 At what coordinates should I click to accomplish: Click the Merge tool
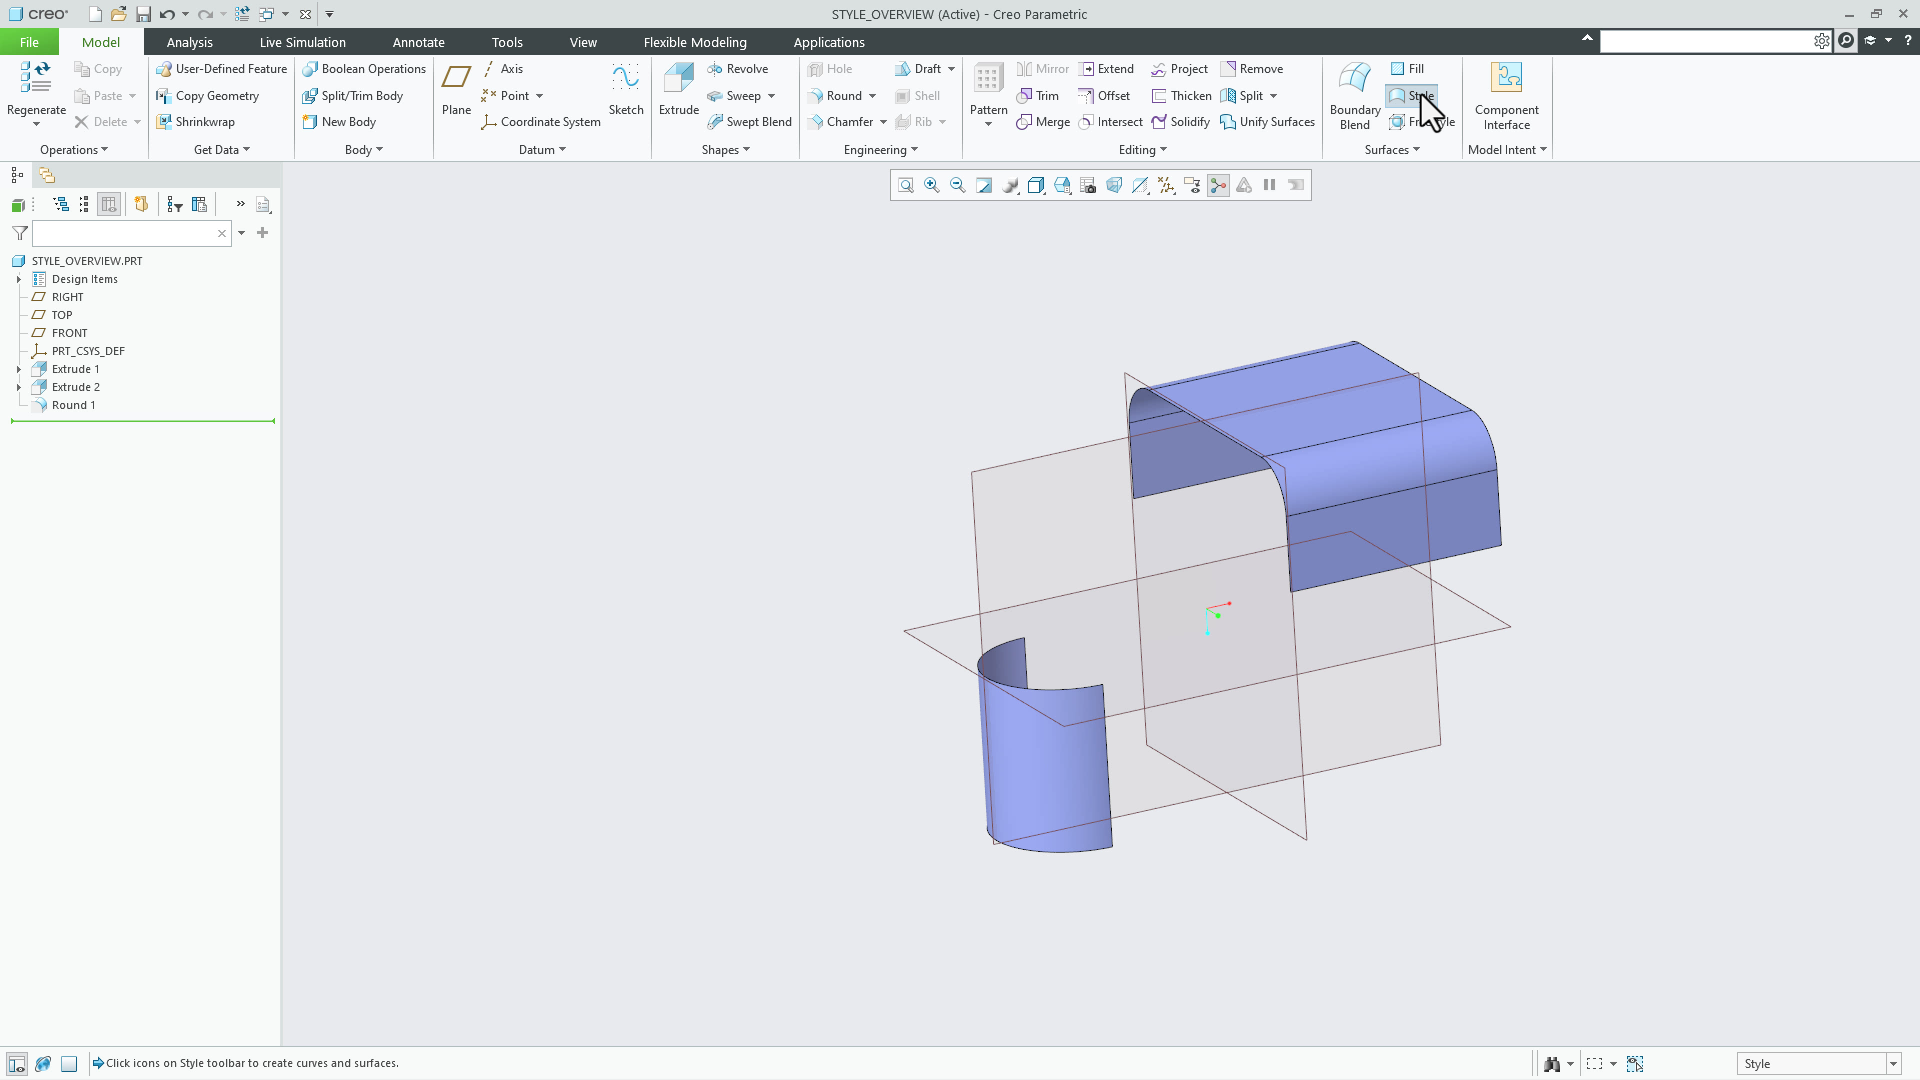point(1043,122)
